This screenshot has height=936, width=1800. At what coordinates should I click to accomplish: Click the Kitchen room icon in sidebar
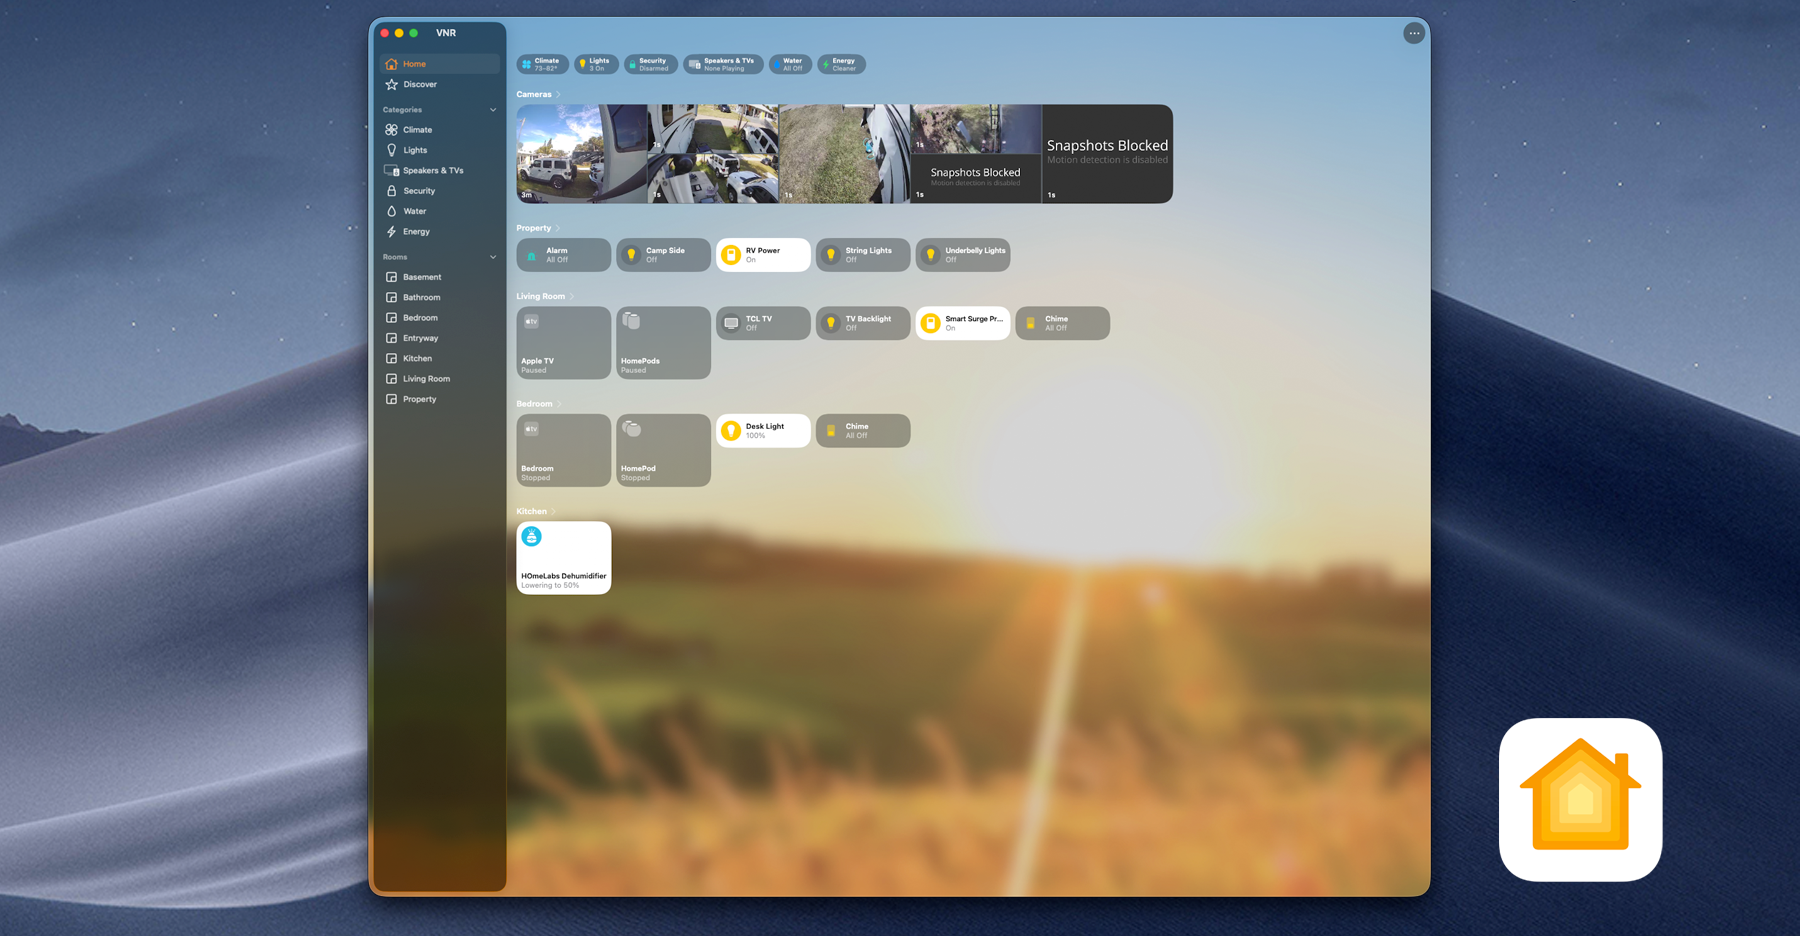pos(391,358)
